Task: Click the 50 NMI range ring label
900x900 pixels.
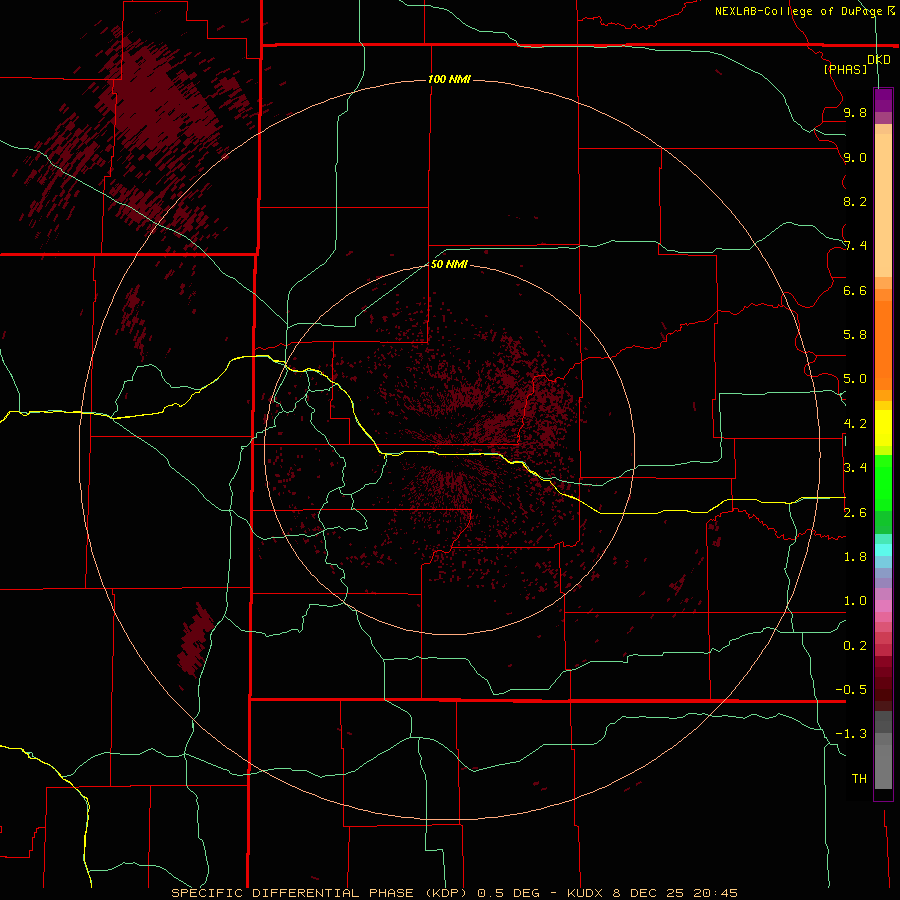Action: [449, 264]
